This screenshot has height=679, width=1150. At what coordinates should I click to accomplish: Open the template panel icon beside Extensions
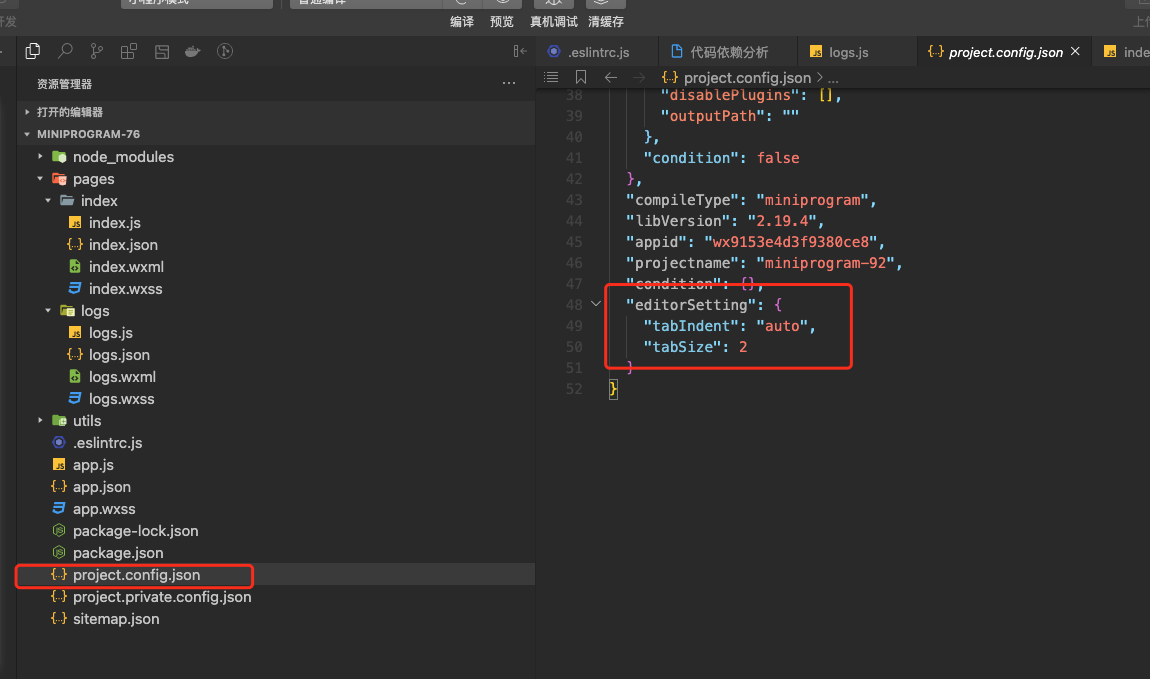pyautogui.click(x=161, y=51)
